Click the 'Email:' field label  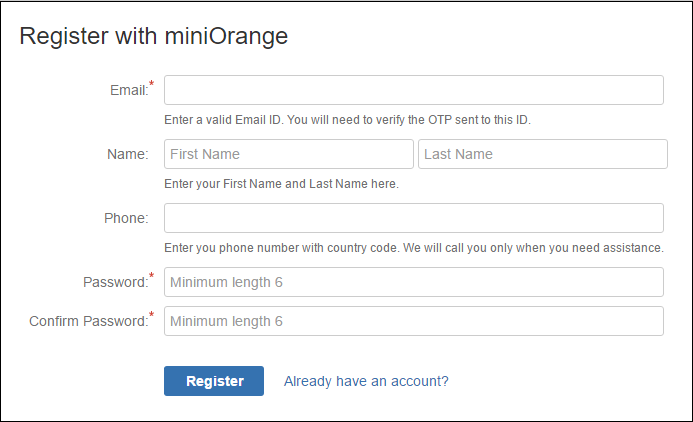(129, 90)
